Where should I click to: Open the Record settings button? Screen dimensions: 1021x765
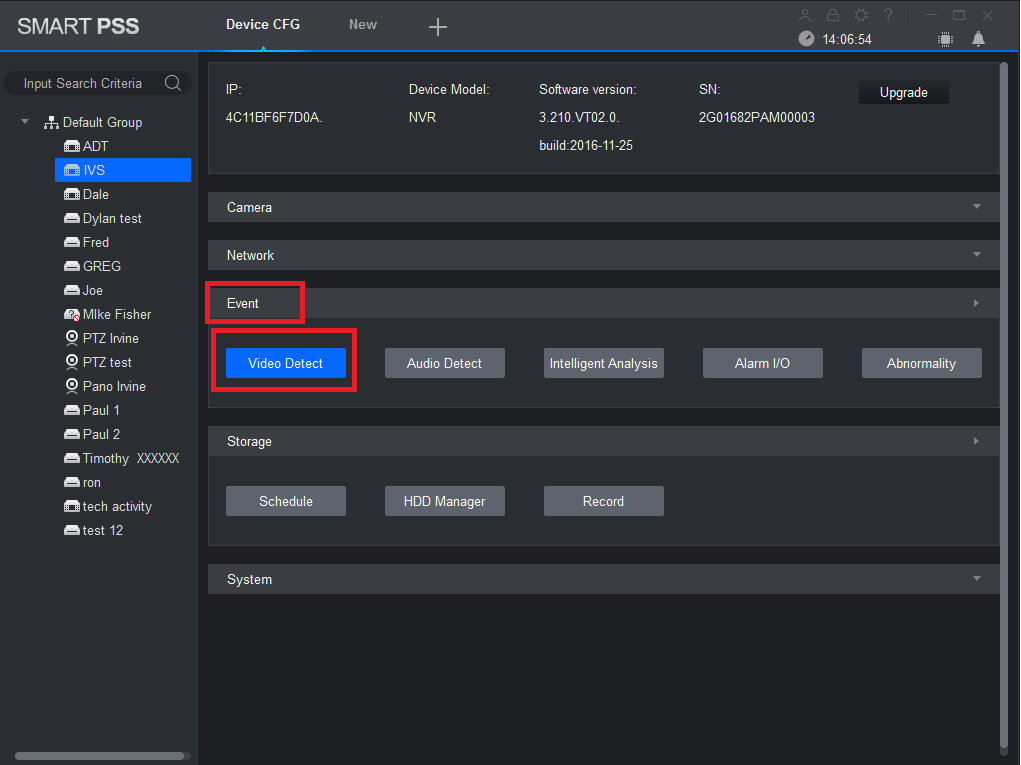[x=603, y=501]
